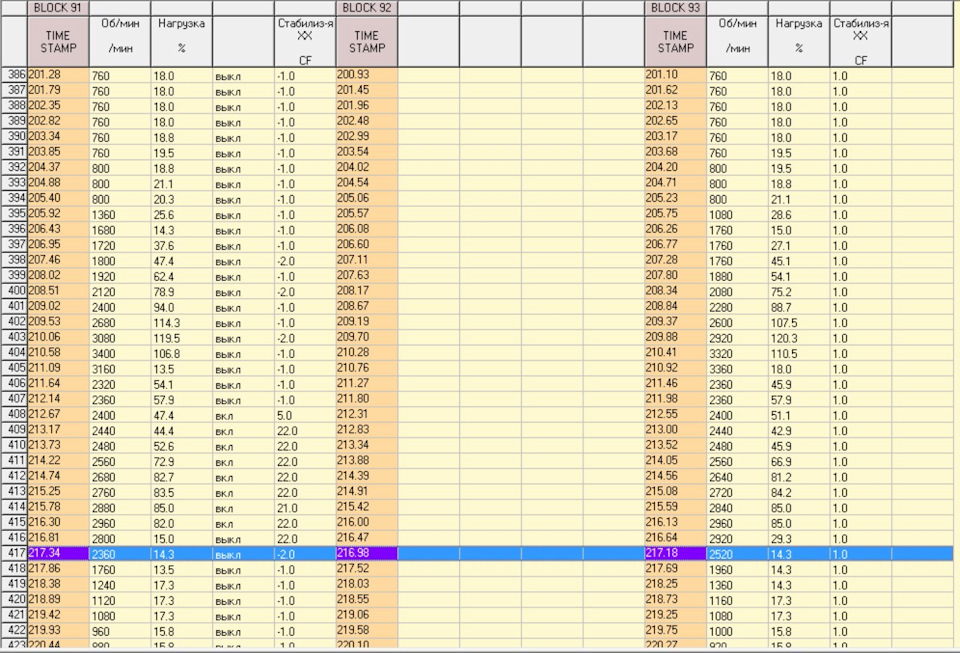The image size is (960, 653).
Task: Click time stamp cell 219.93
Action: click(x=58, y=631)
